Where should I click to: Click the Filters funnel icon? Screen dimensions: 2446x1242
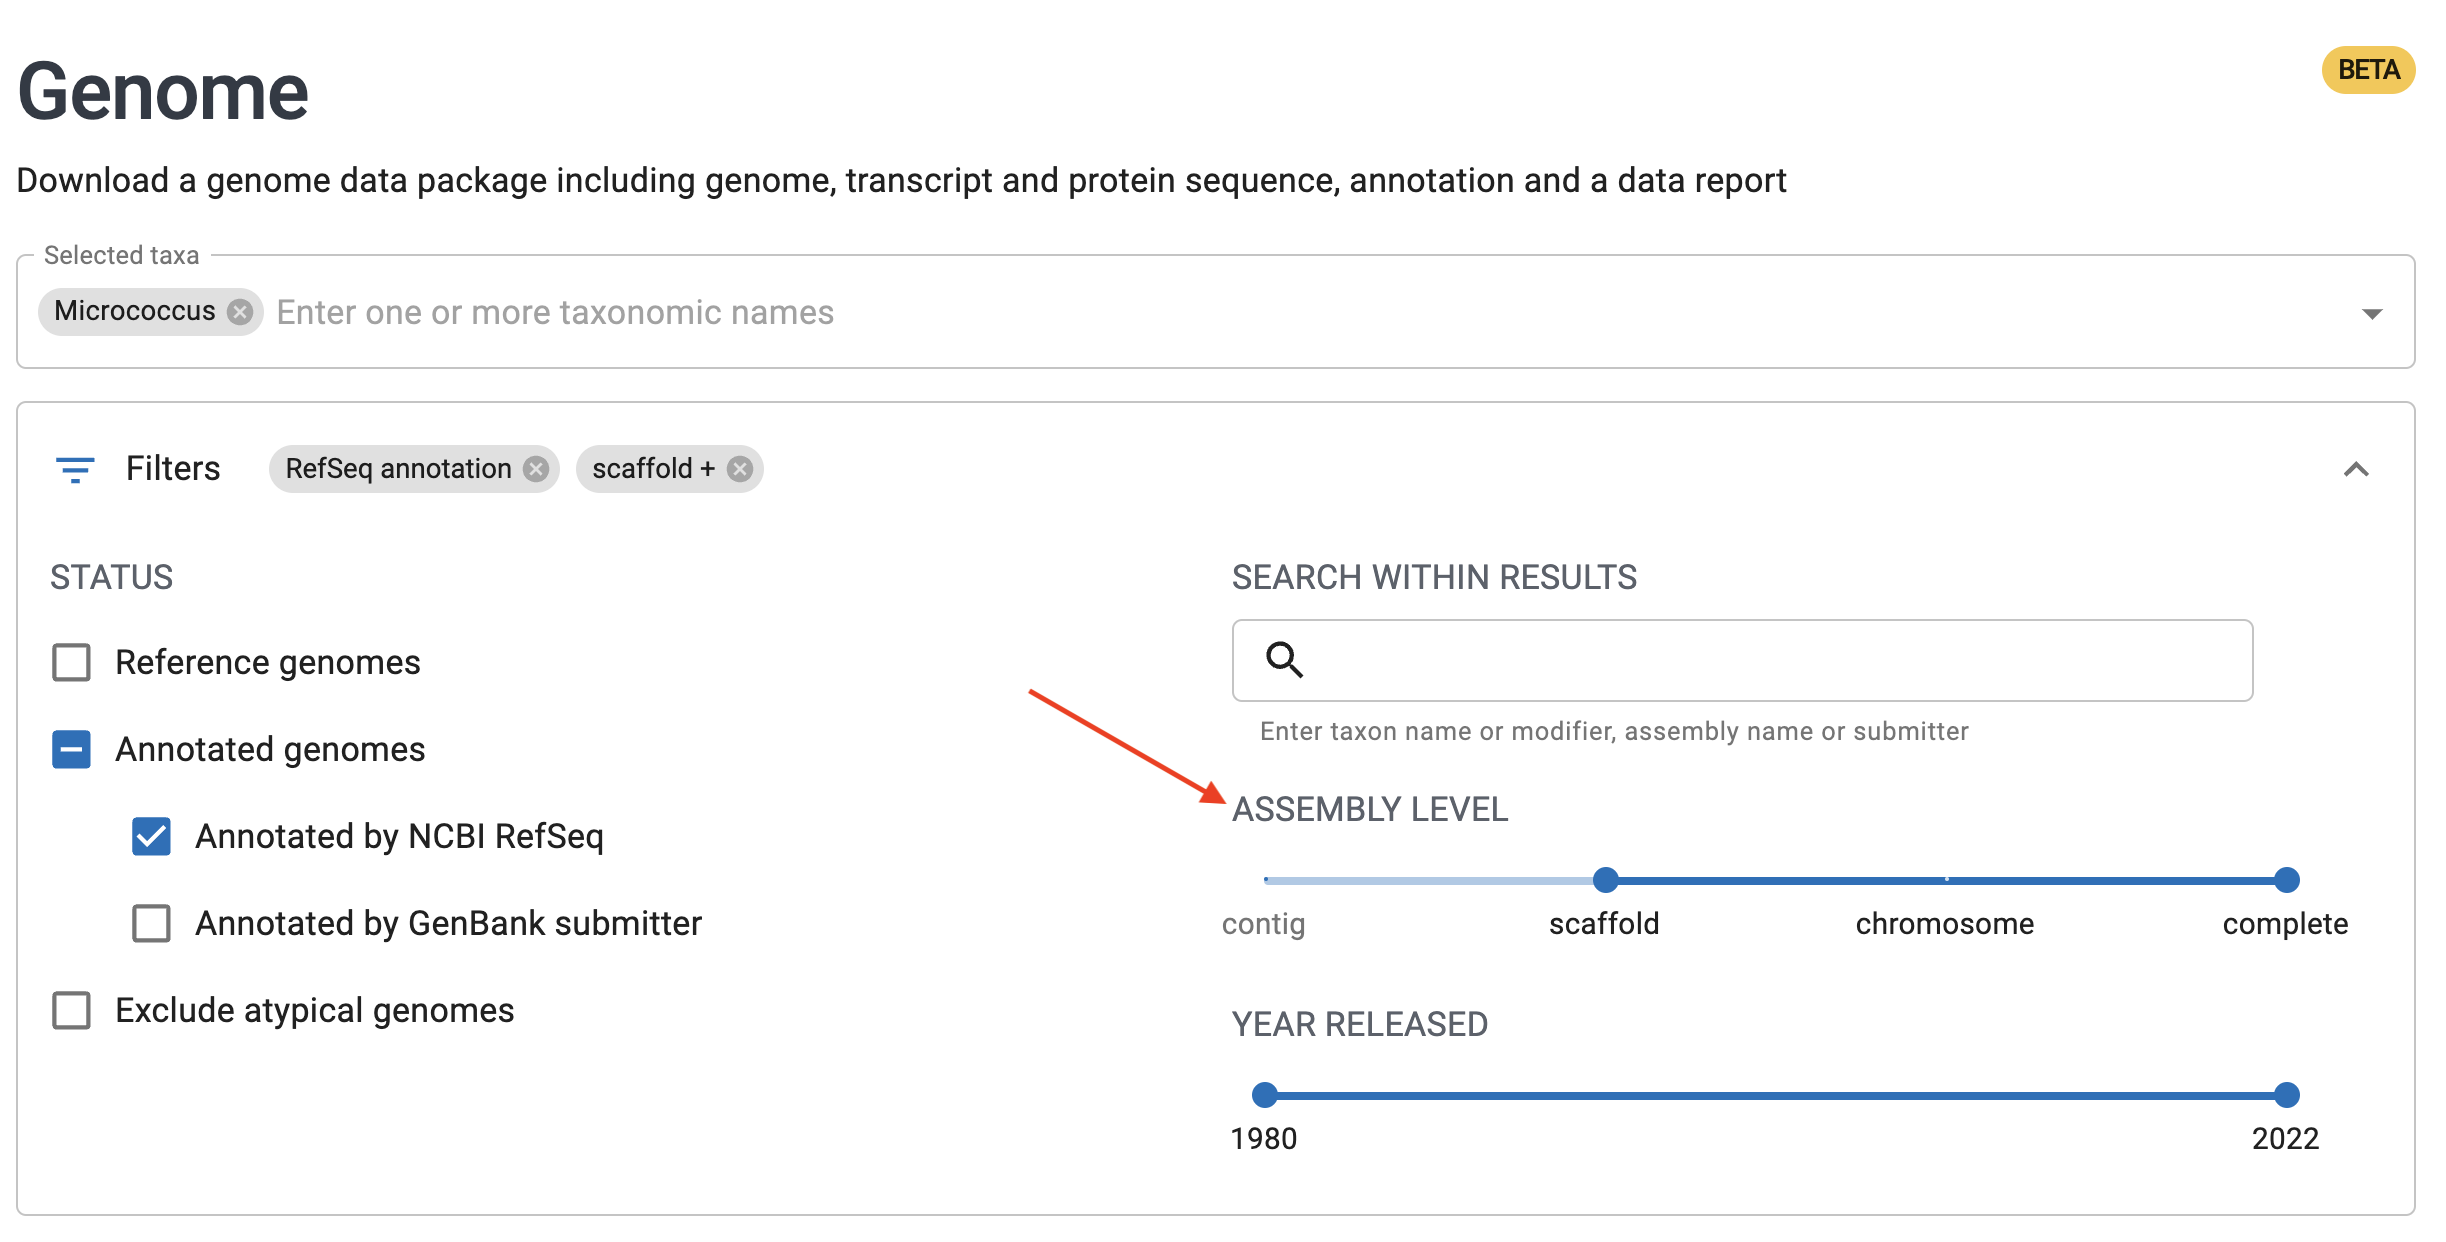click(75, 469)
